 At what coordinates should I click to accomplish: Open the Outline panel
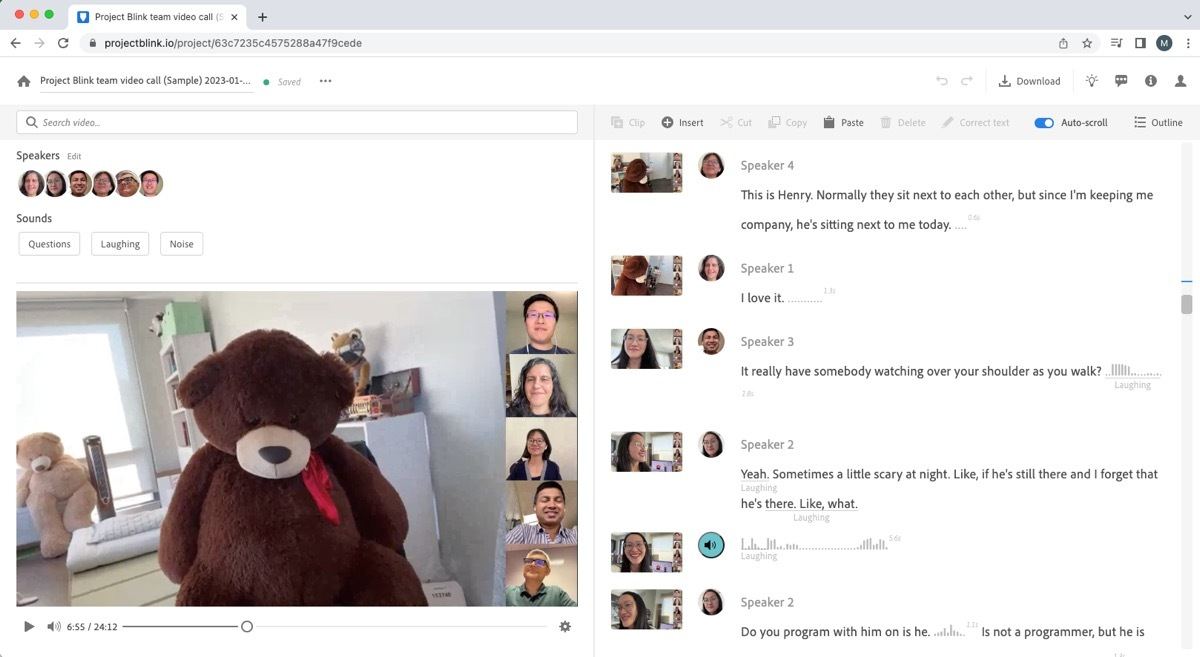(1158, 122)
